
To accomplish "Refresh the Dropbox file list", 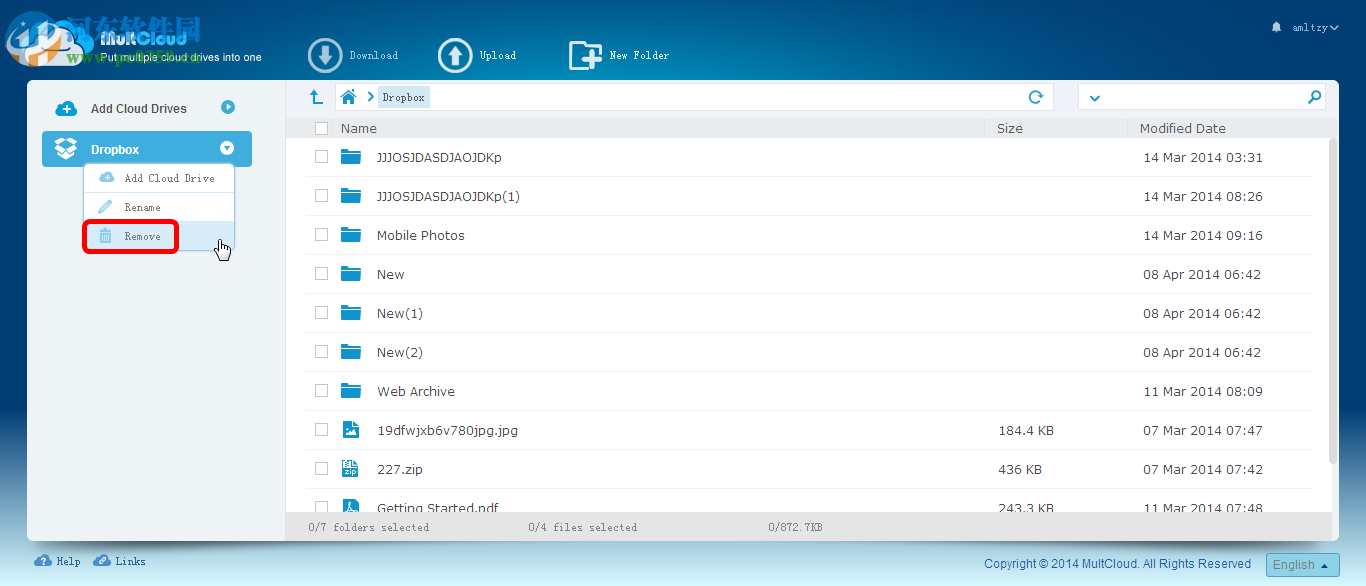I will click(1038, 96).
